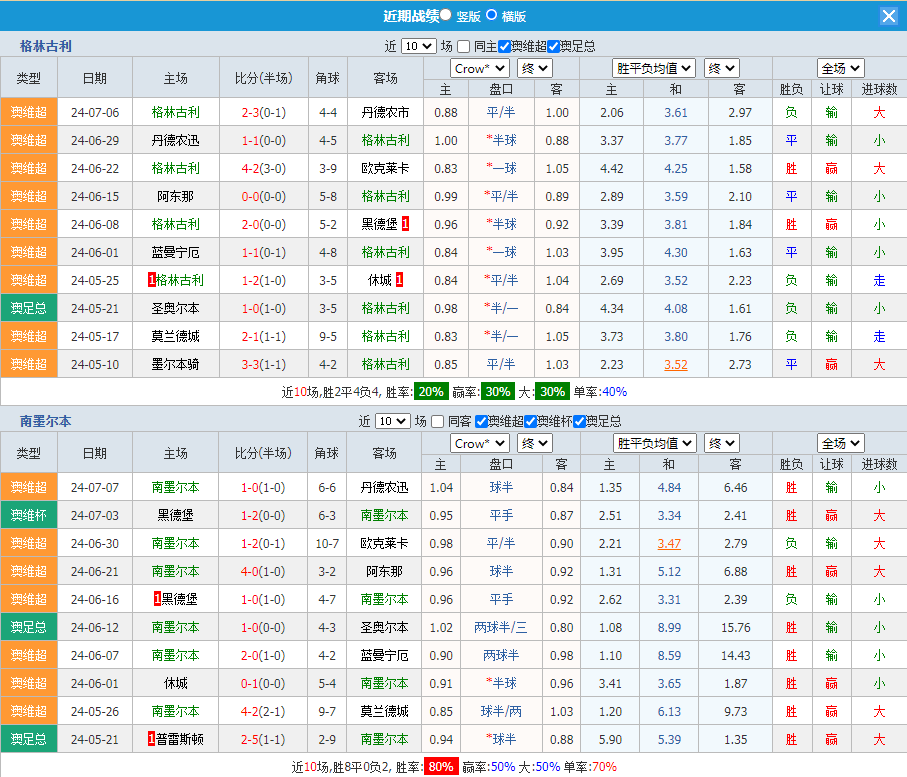Image resolution: width=907 pixels, height=777 pixels.
Task: Select the 竖版 layout radio button
Action: (446, 15)
